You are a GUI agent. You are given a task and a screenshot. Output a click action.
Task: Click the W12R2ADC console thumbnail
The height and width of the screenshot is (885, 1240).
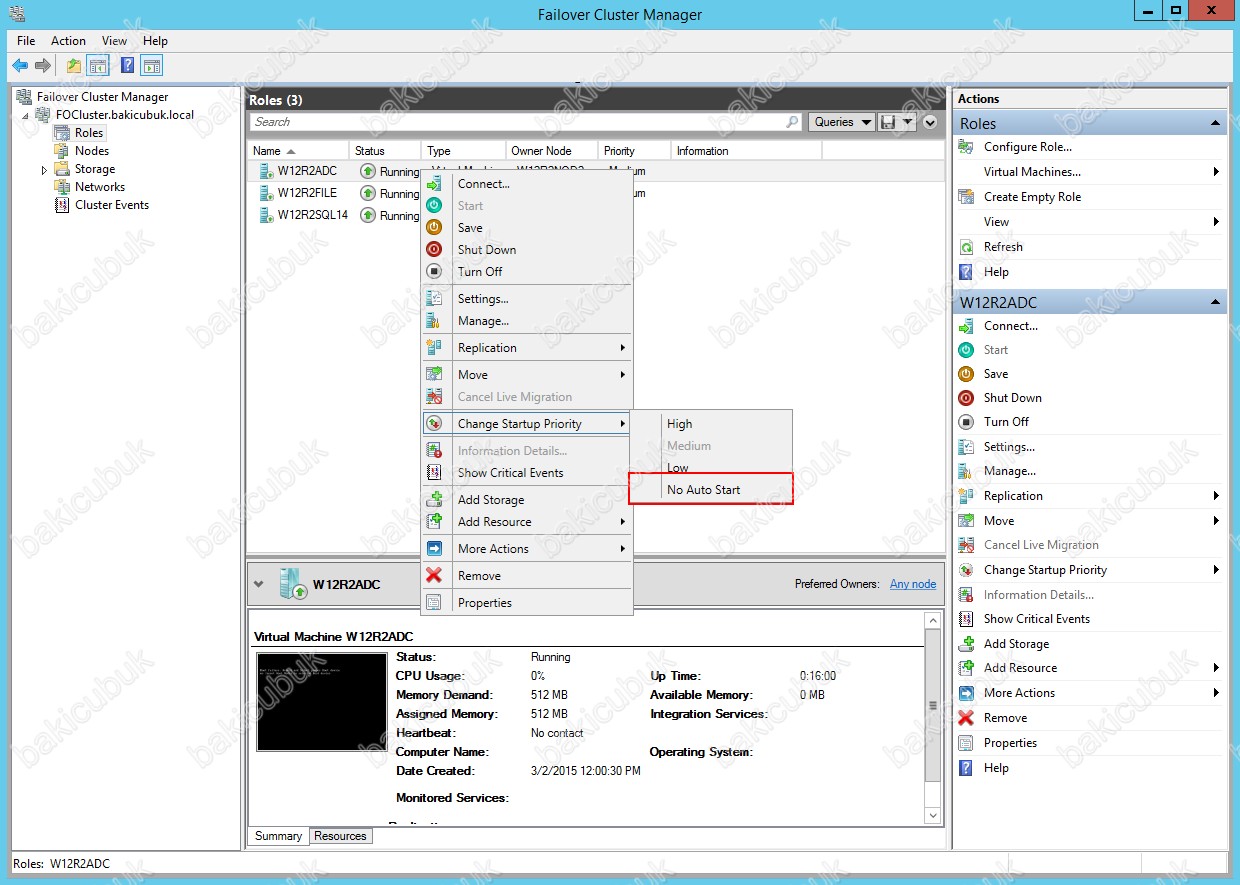tap(322, 702)
